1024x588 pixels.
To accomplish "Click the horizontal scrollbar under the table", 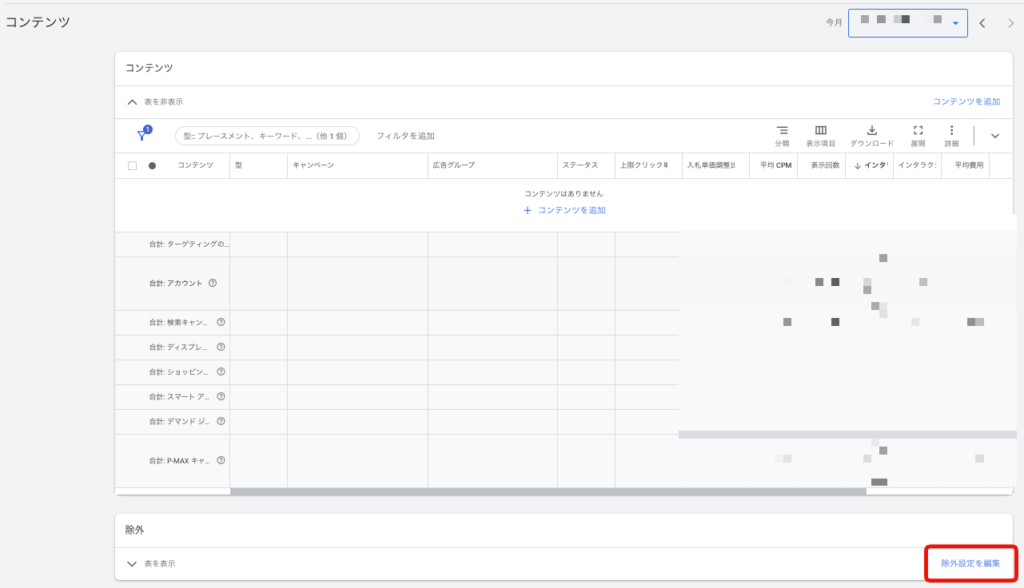I will 547,491.
